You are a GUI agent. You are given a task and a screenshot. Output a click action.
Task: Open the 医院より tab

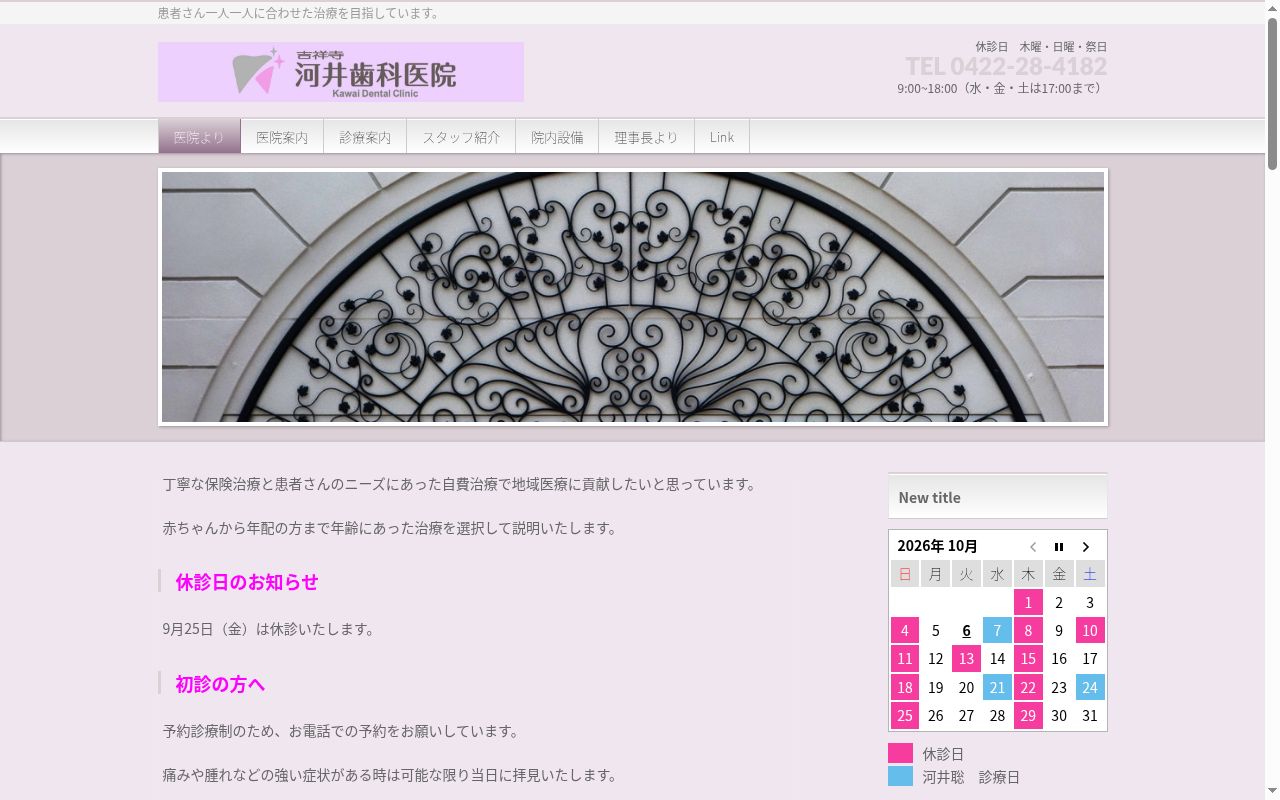click(199, 137)
